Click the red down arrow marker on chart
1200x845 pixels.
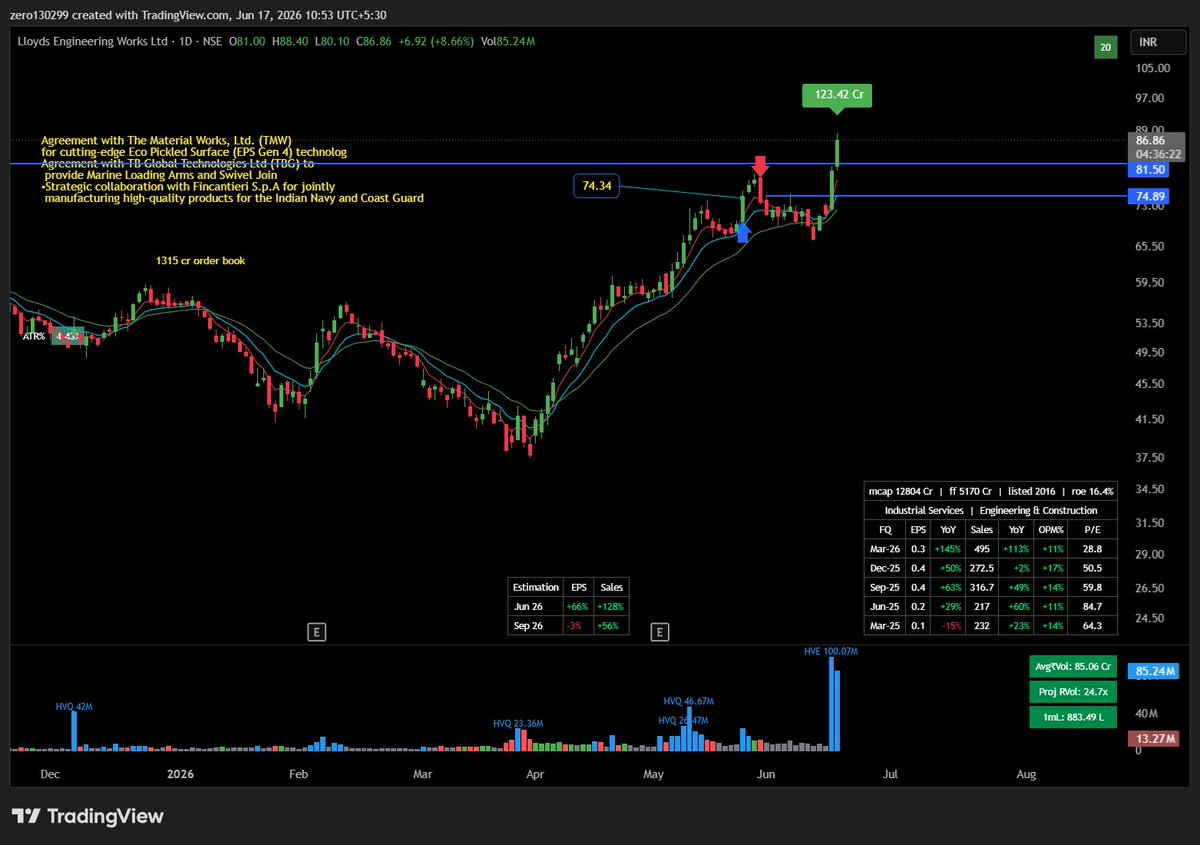pyautogui.click(x=760, y=166)
